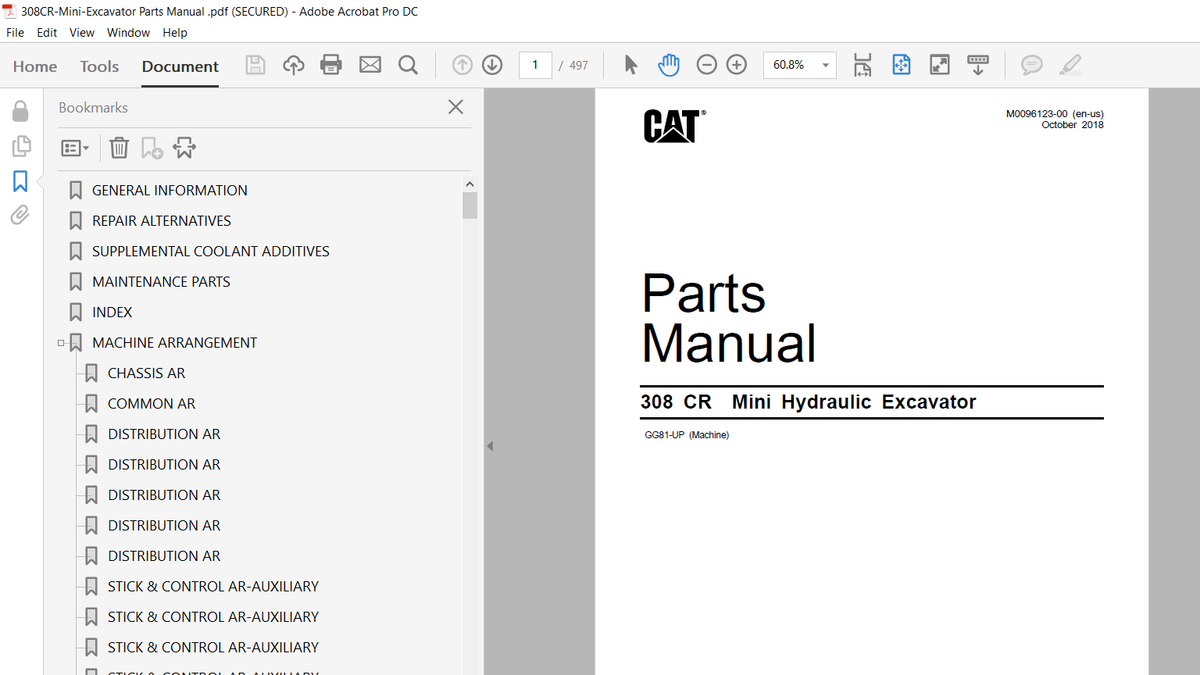The image size is (1200, 675).
Task: Zoom out with minus icon
Action: tap(707, 65)
